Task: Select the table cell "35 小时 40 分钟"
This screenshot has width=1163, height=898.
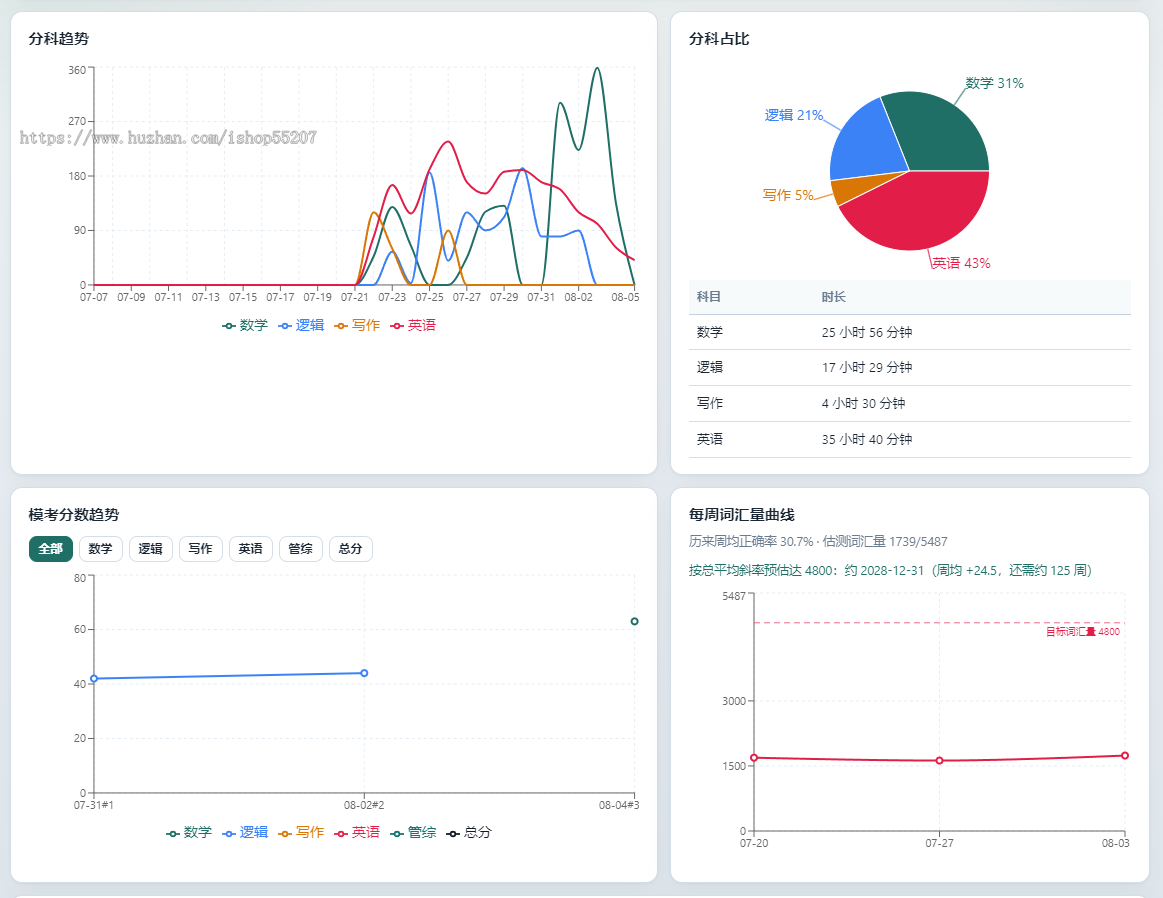Action: [x=867, y=439]
